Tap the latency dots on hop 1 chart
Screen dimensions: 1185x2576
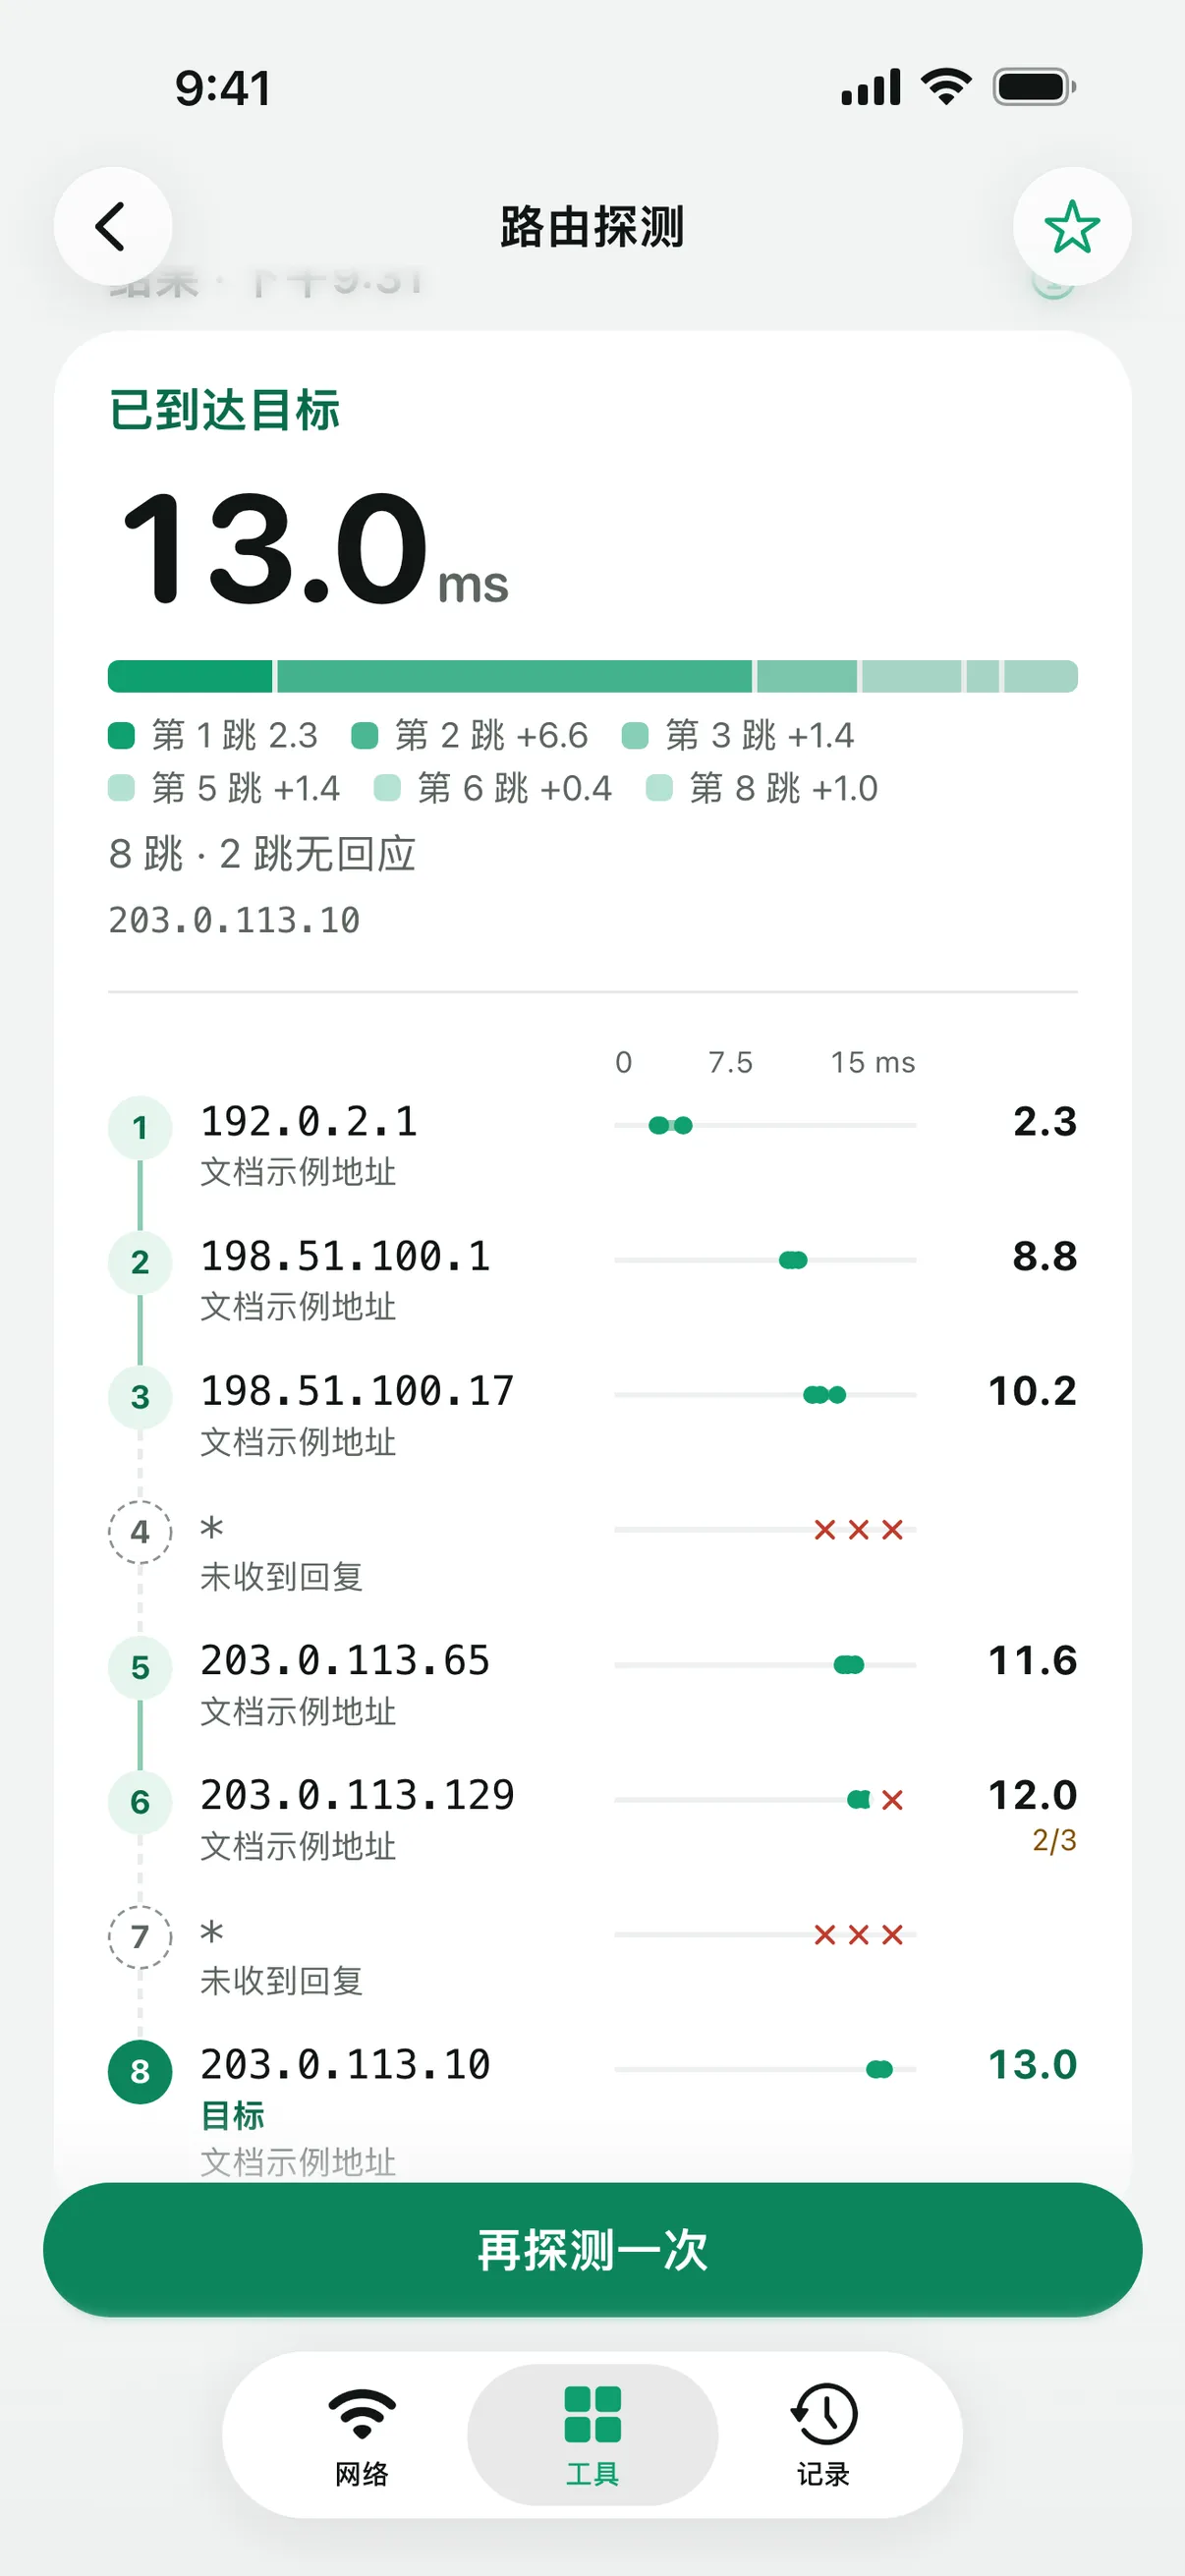[670, 1126]
